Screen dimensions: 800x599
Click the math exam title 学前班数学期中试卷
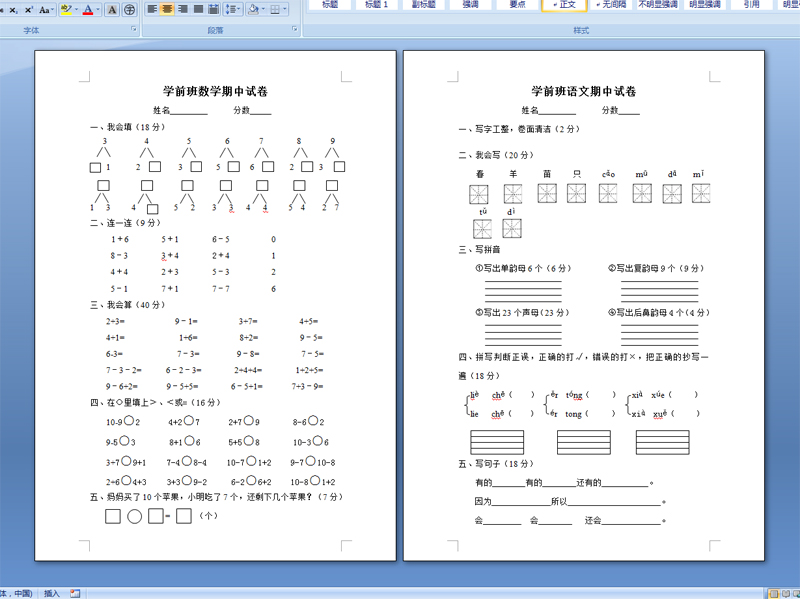pyautogui.click(x=215, y=91)
